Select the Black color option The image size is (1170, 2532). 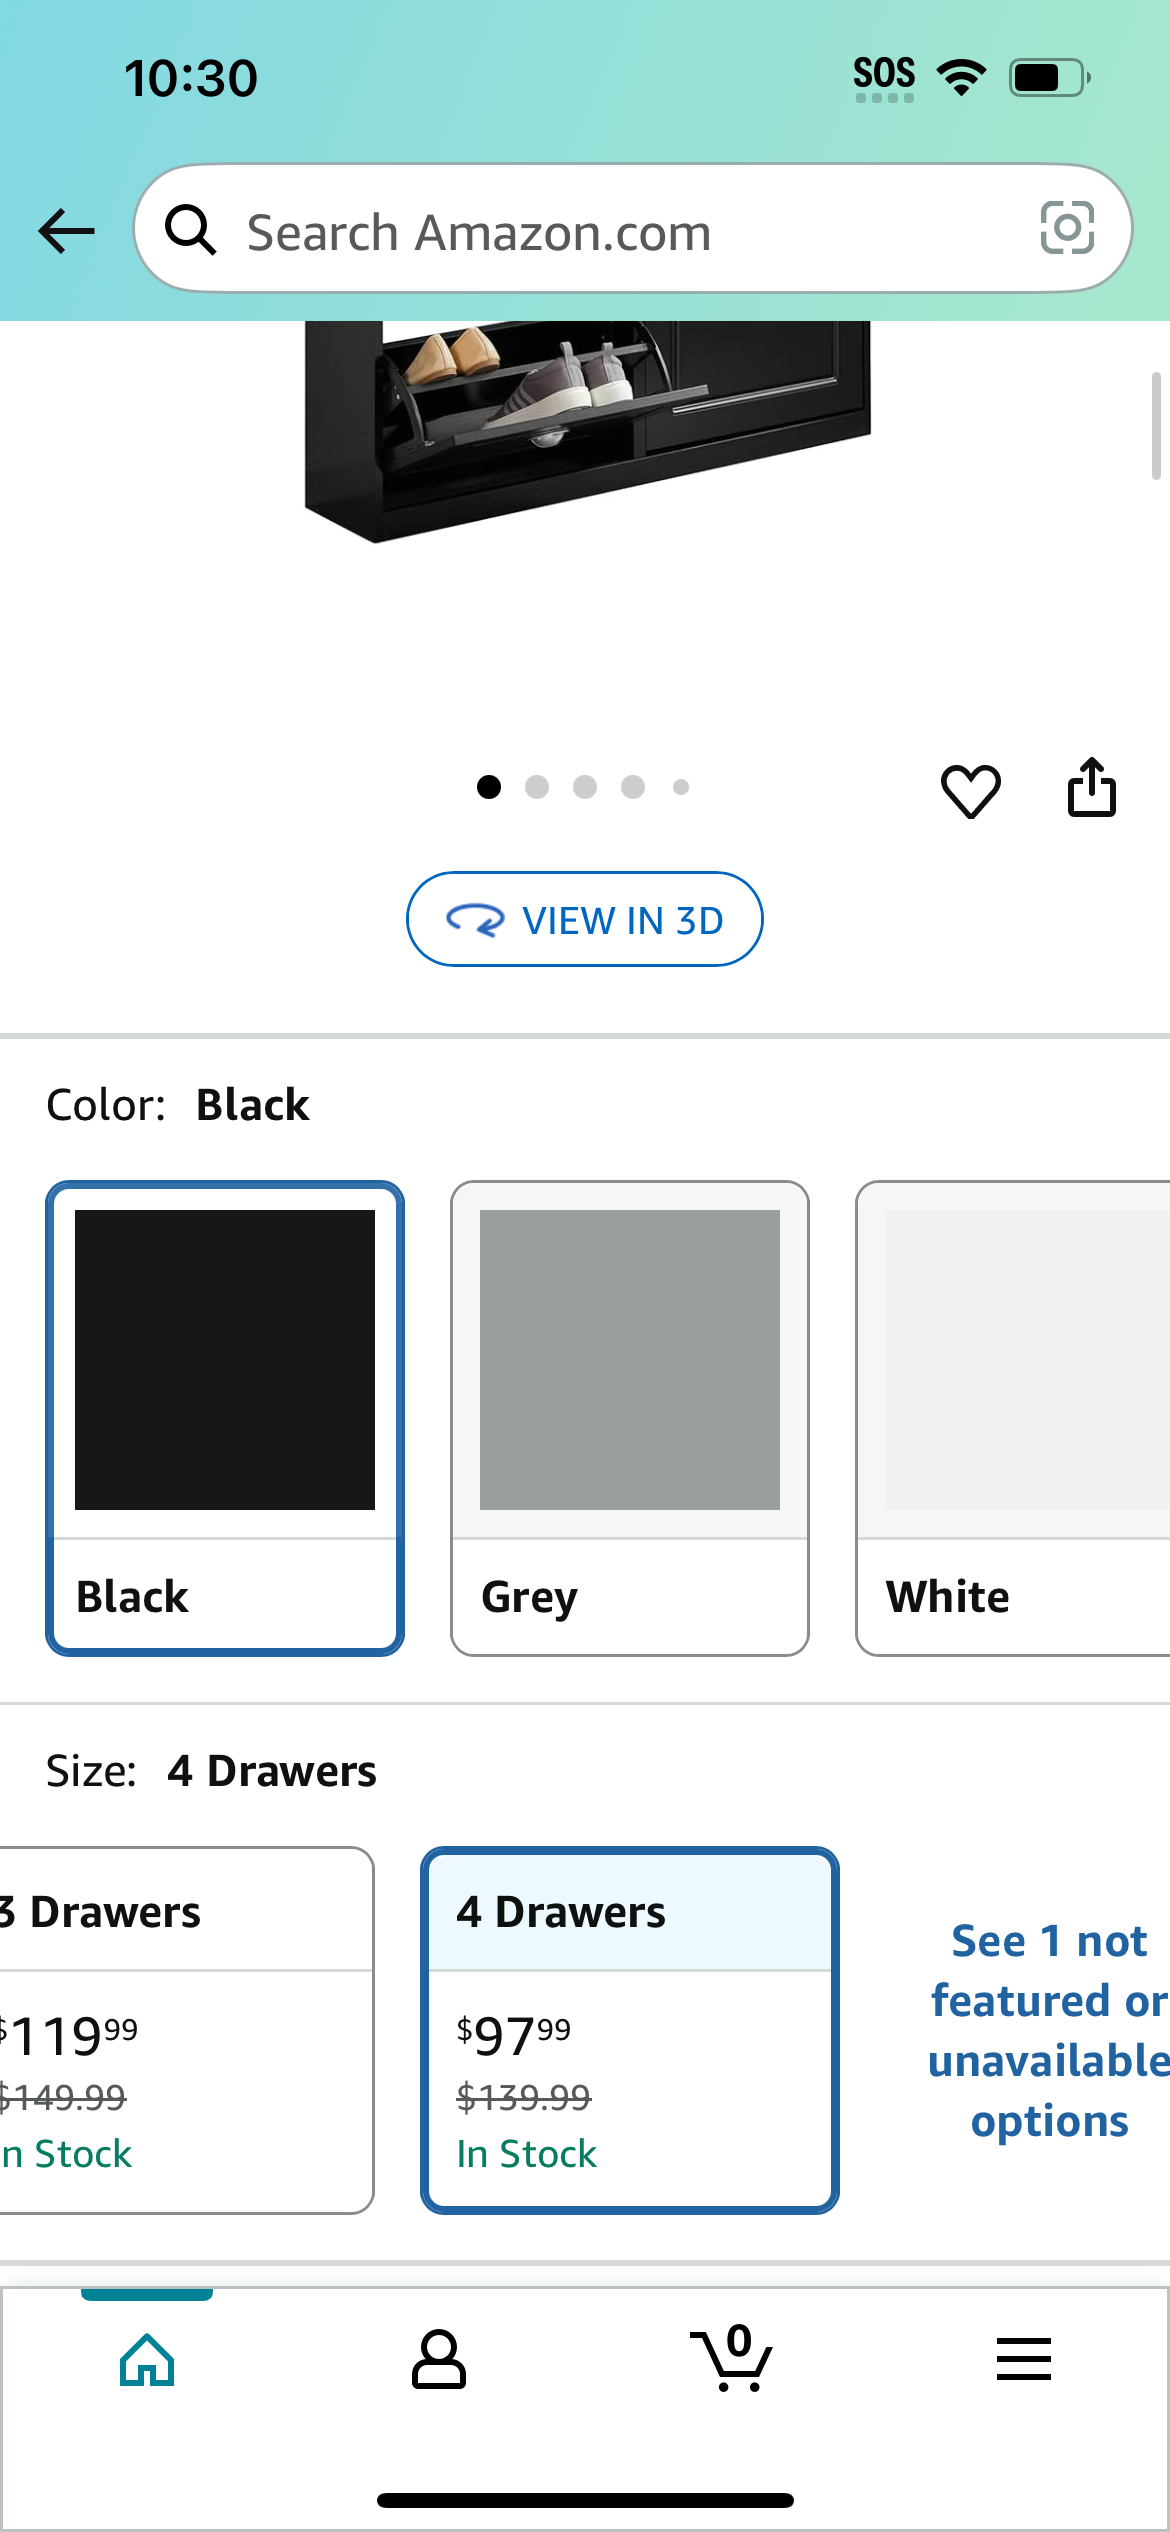point(225,1418)
